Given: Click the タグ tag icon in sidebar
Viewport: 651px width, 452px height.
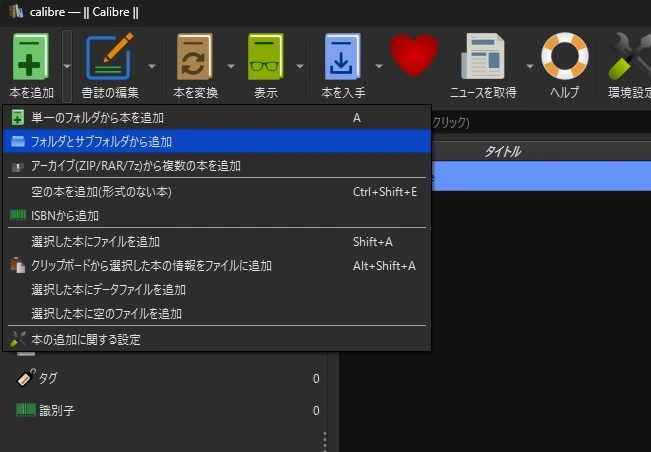Looking at the screenshot, I should point(26,378).
